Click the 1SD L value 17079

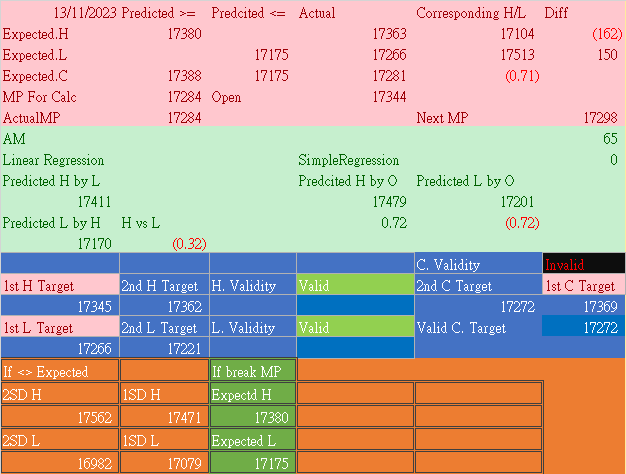coord(184,464)
